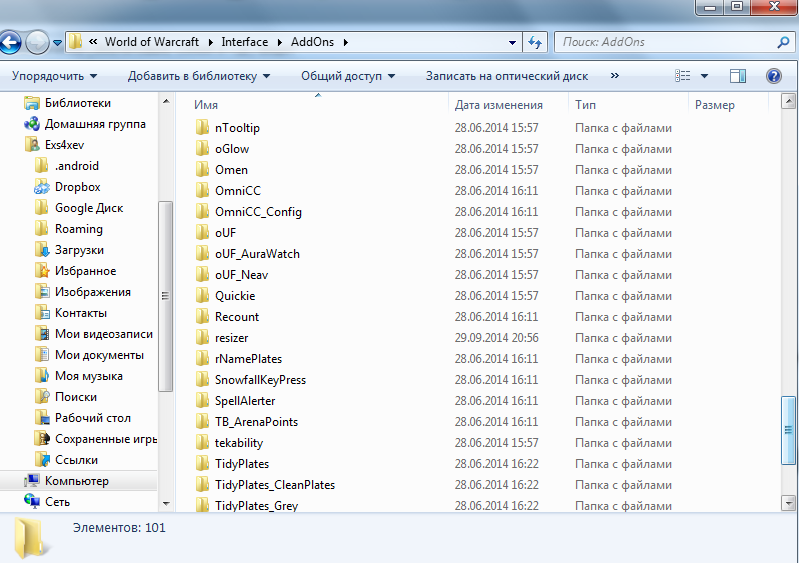Open Exs4xev user folder in sidebar
The image size is (799, 563).
(x=54, y=145)
